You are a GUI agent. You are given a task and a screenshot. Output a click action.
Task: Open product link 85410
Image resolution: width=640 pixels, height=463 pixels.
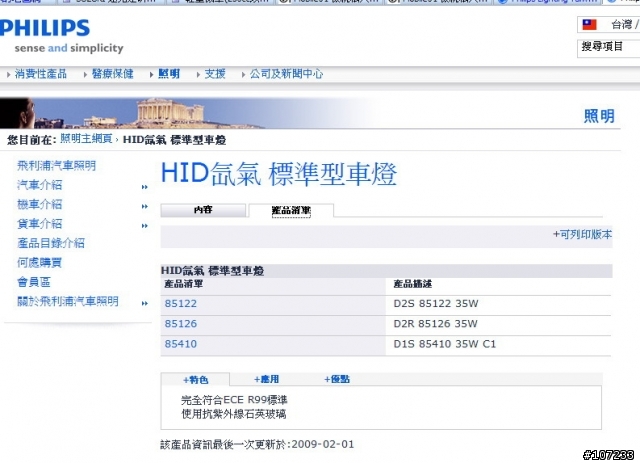coord(181,344)
